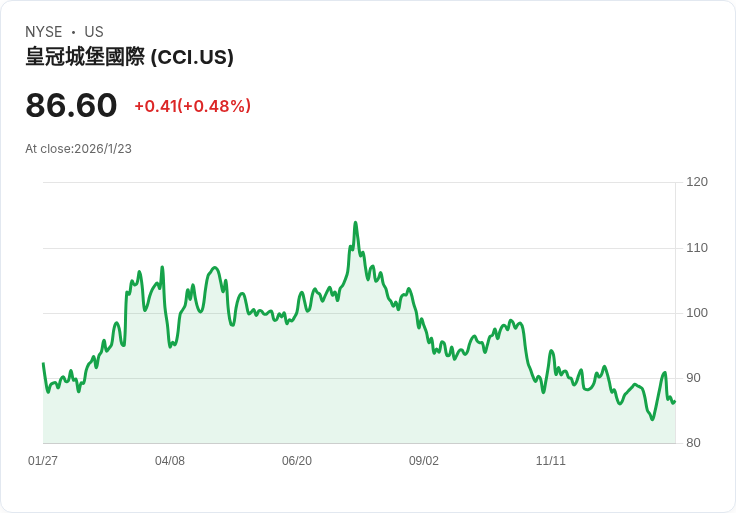Viewport: 736px width, 513px height.
Task: Click the leftmost start of the price line
Action: click(x=43, y=364)
